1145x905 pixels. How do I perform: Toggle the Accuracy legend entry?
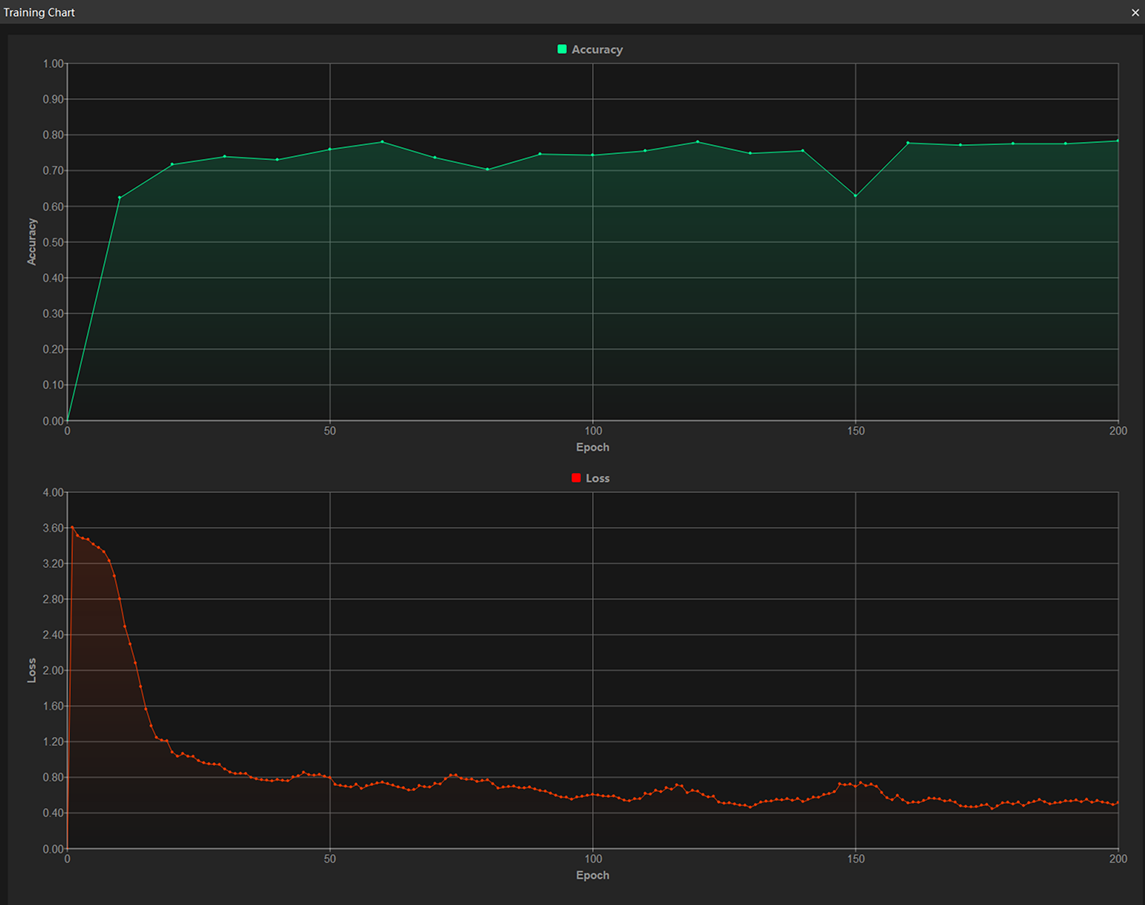590,50
